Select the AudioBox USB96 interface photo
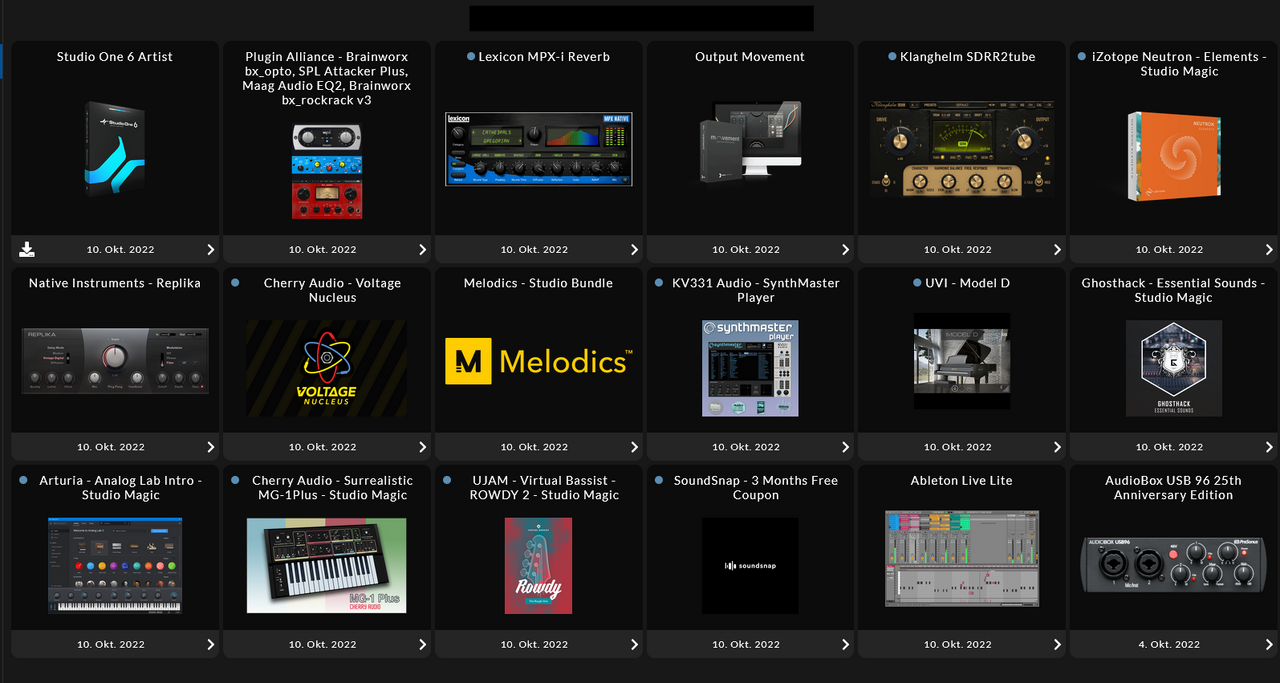1280x683 pixels. coord(1174,565)
